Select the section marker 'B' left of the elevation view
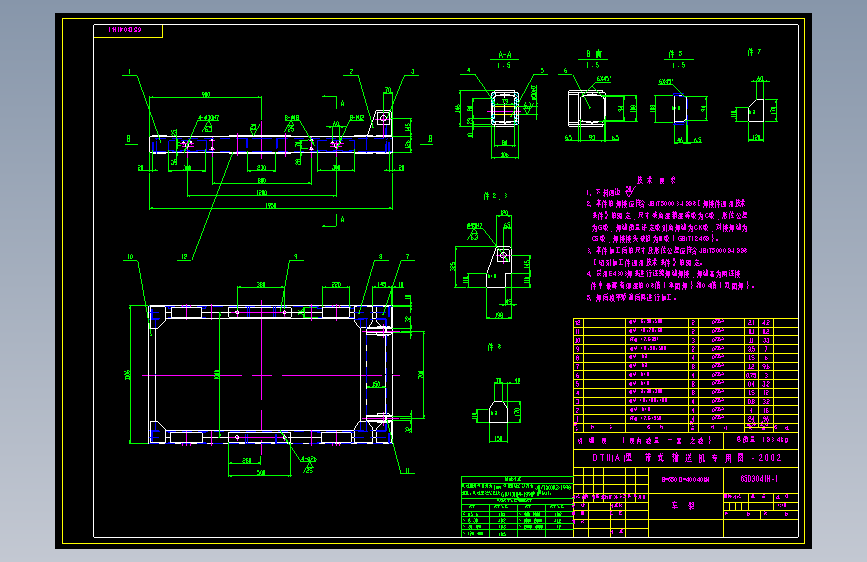 click(129, 139)
